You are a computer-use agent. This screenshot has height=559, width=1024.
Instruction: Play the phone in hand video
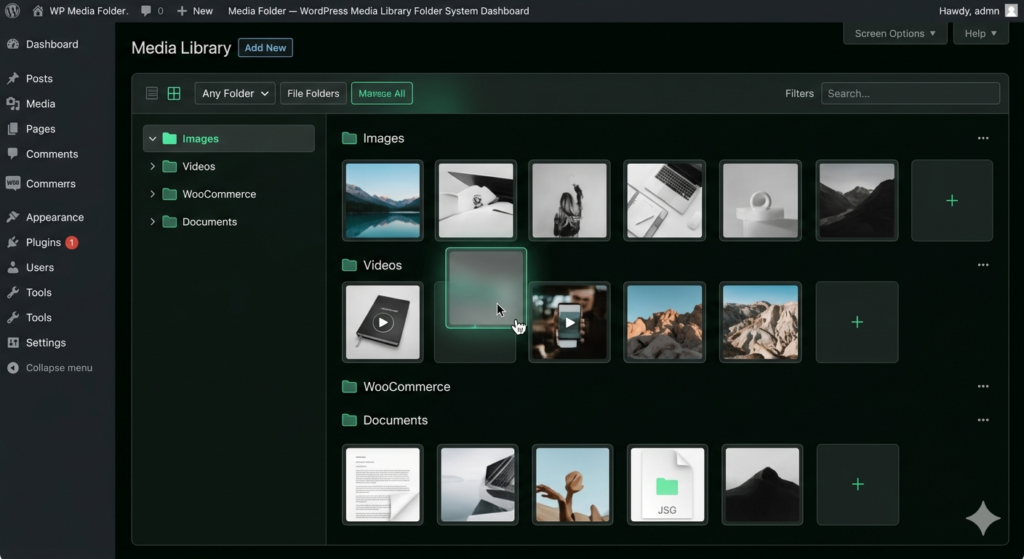click(x=569, y=322)
